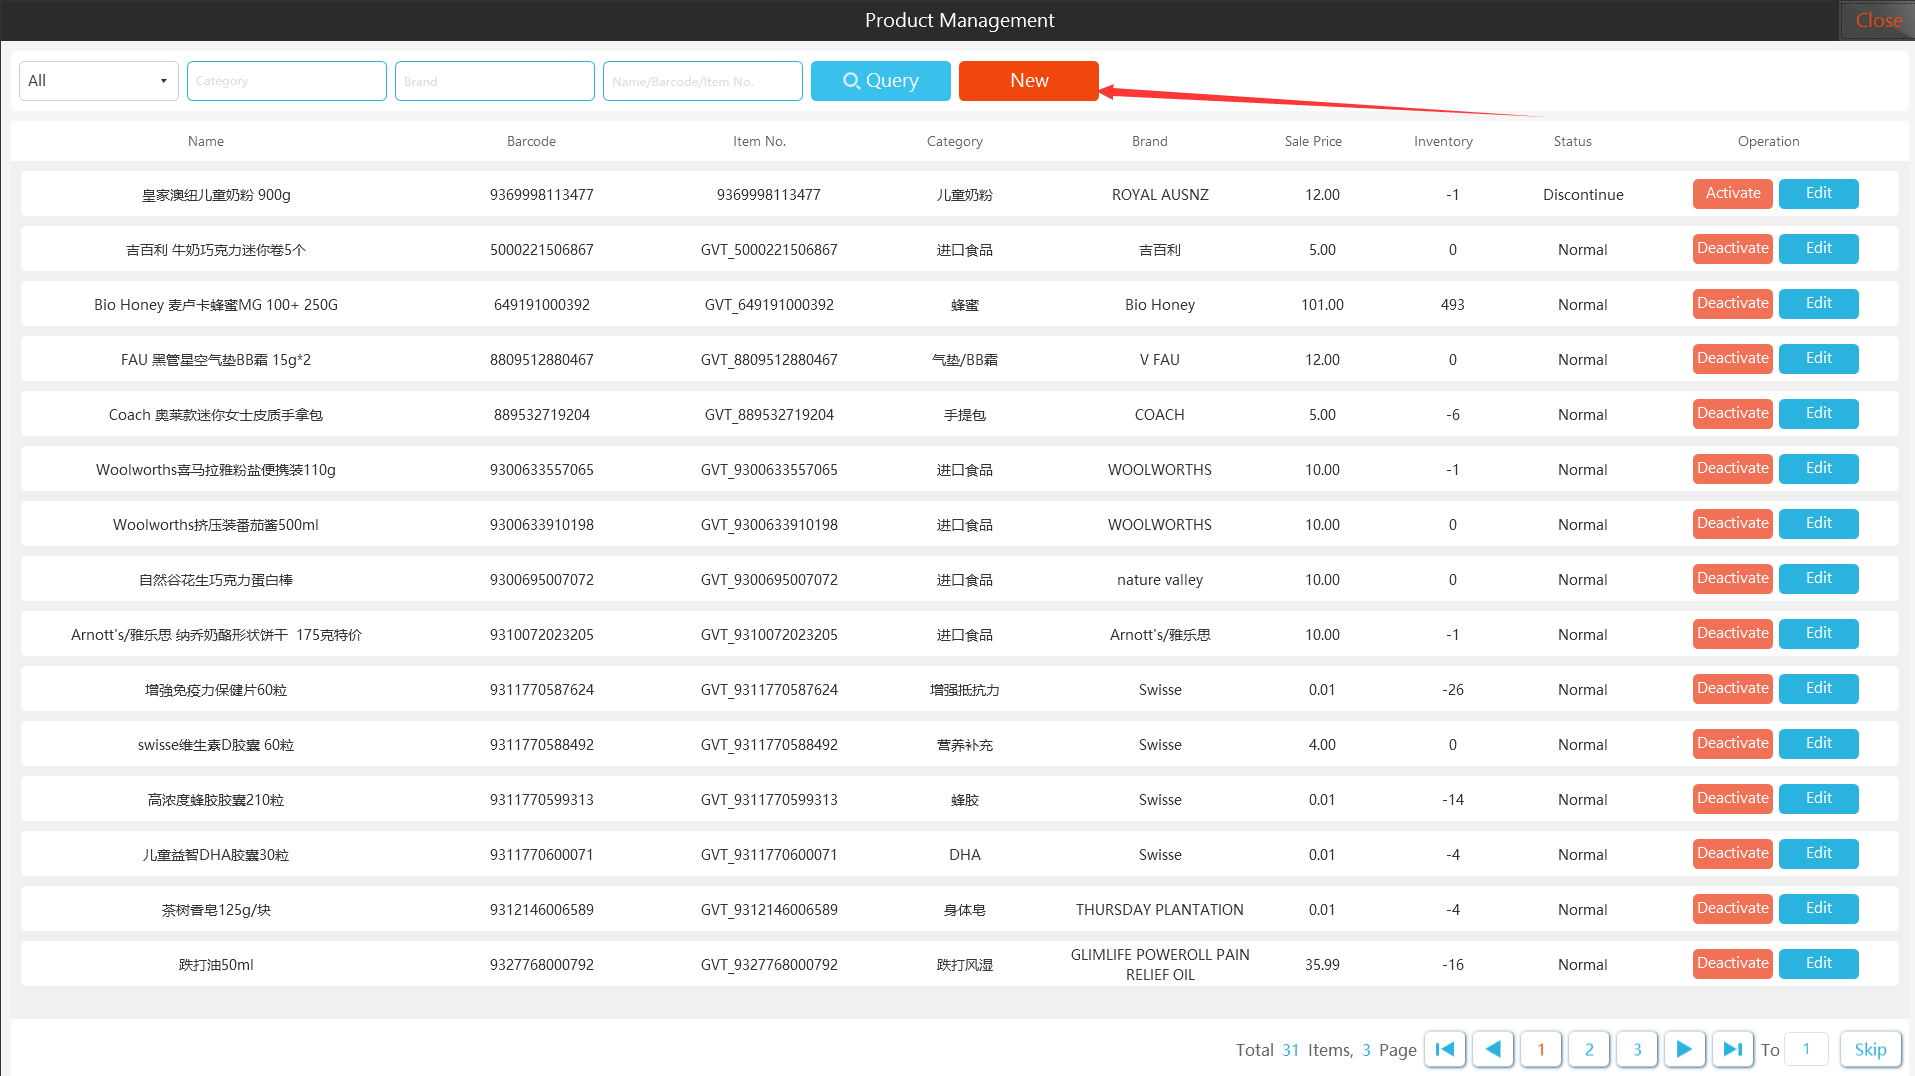Activate the discontinued ROYAL AUSNZ product

coord(1732,194)
